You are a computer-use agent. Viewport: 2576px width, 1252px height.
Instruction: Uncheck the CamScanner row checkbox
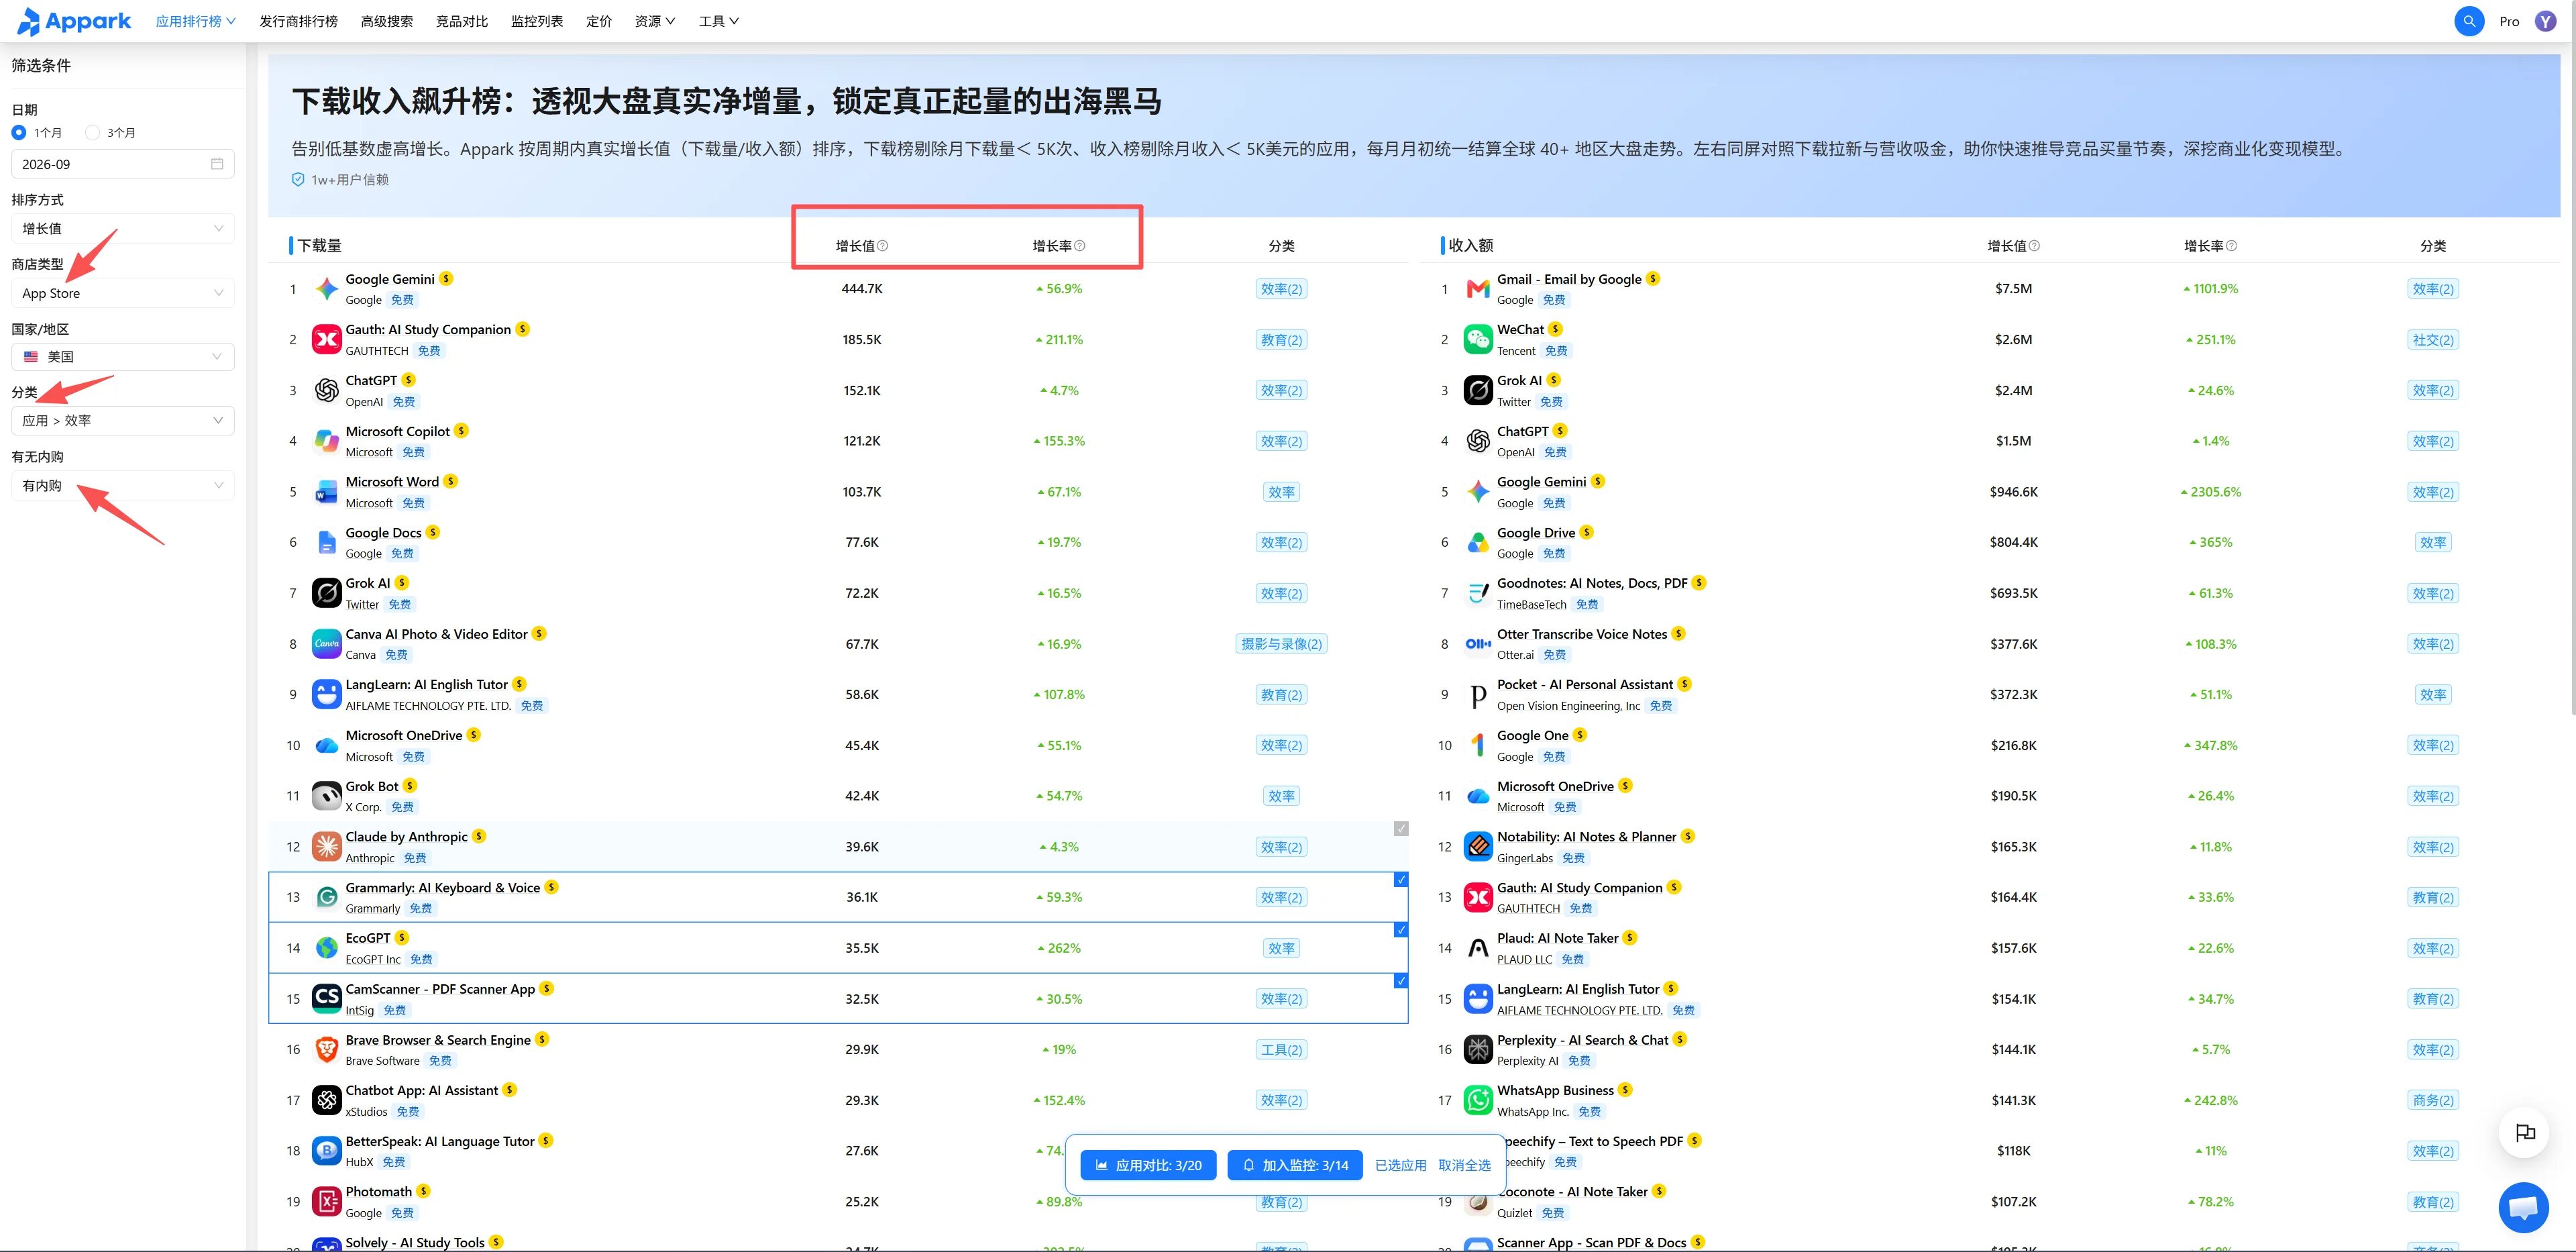(x=1401, y=981)
